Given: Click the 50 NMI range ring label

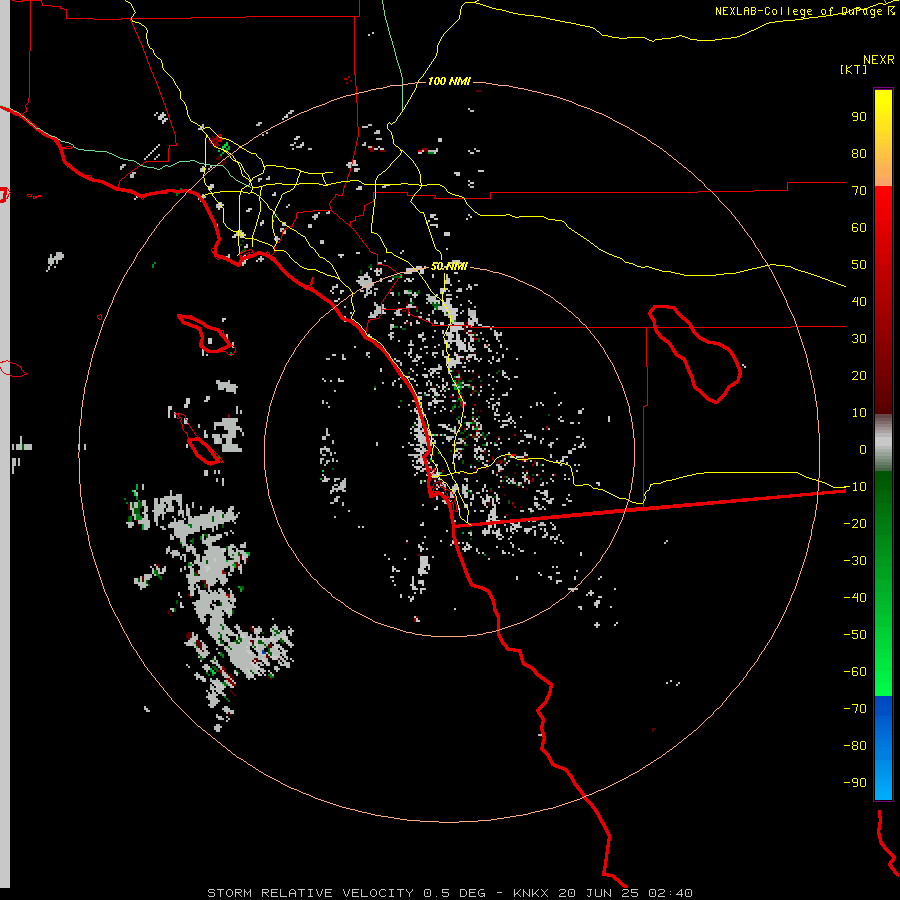Looking at the screenshot, I should point(449,266).
